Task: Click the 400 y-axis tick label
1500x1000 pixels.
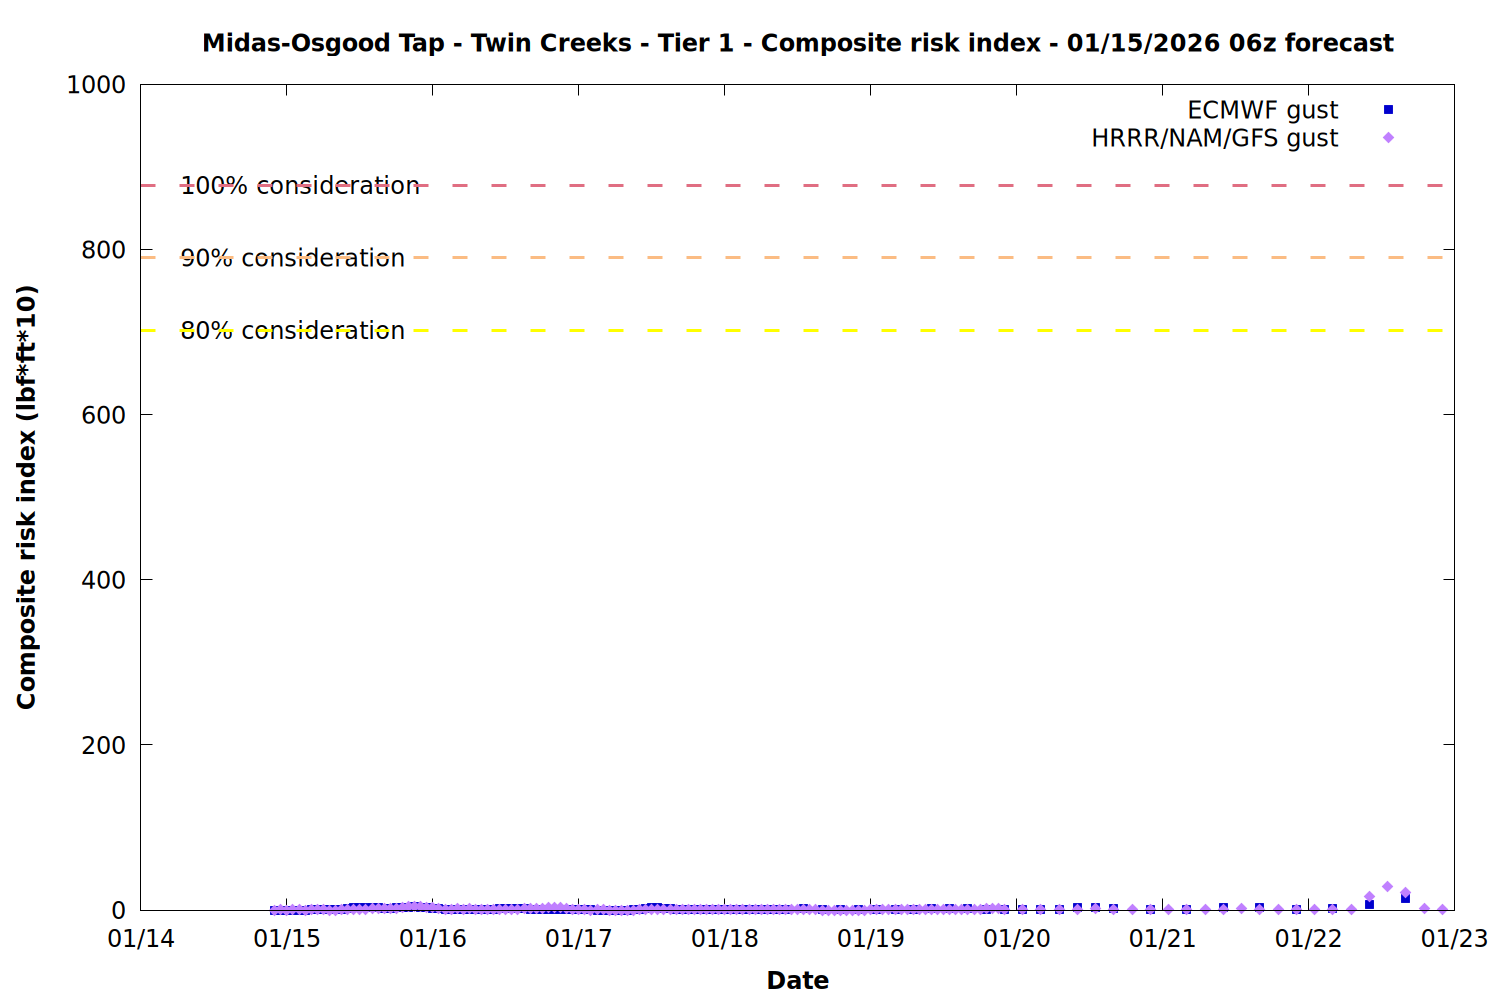Action: click(x=104, y=580)
